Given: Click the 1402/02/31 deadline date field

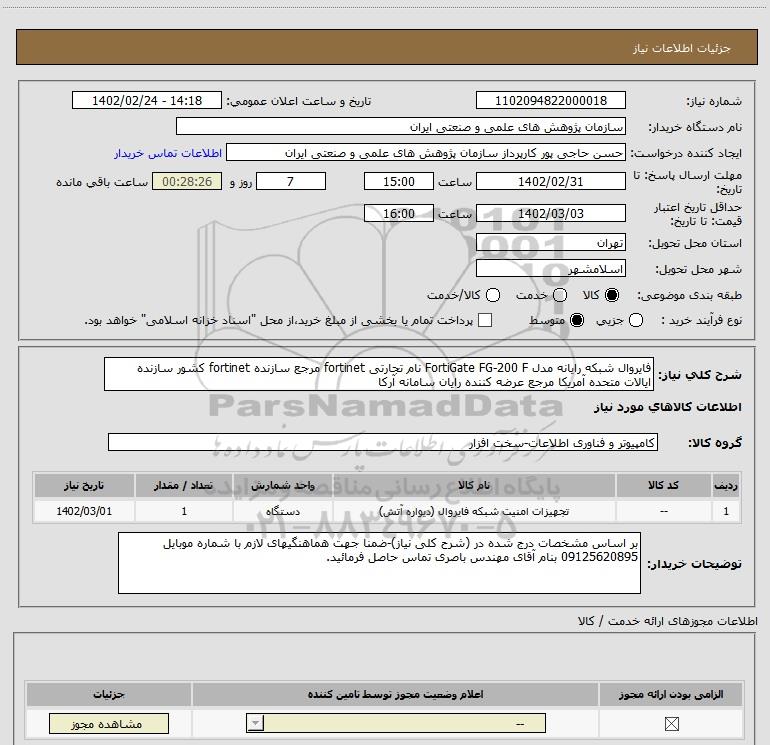Looking at the screenshot, I should click(x=550, y=182).
